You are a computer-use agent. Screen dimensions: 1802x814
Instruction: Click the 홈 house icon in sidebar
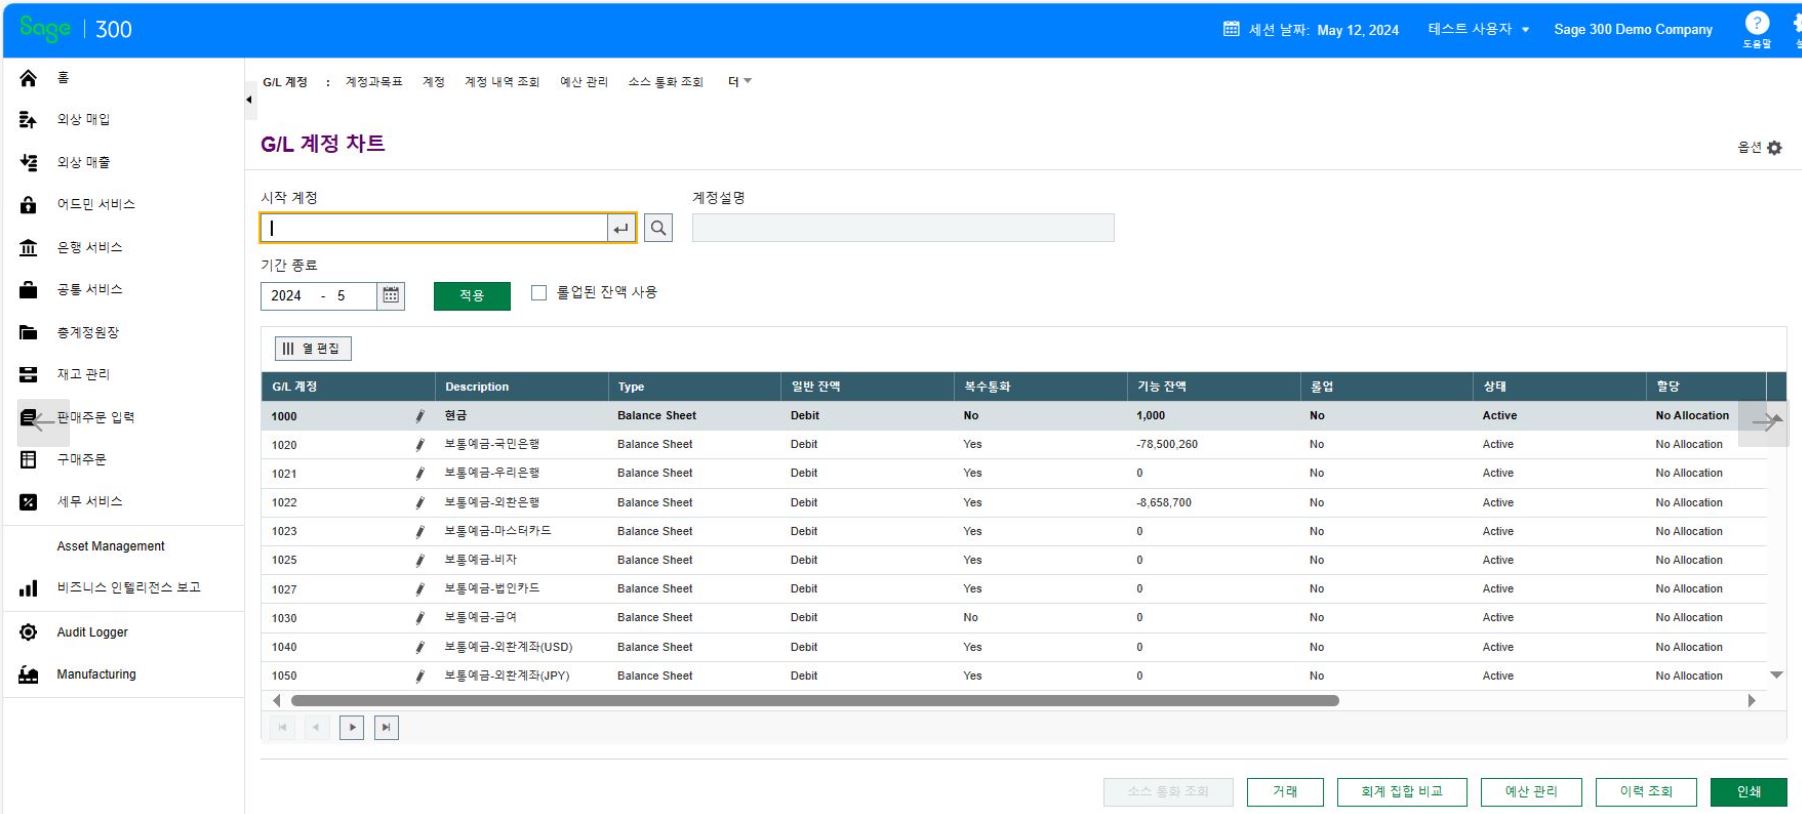[29, 78]
